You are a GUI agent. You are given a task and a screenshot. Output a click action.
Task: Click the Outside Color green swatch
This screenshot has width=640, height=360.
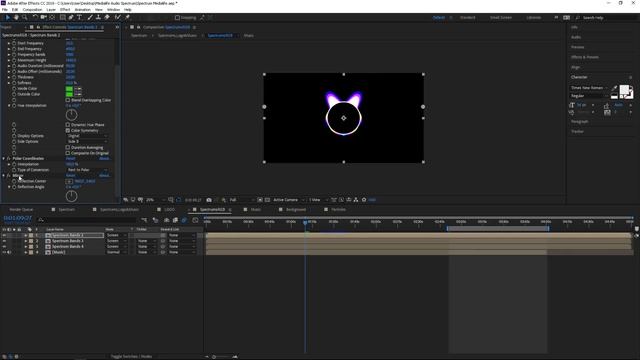click(69, 94)
